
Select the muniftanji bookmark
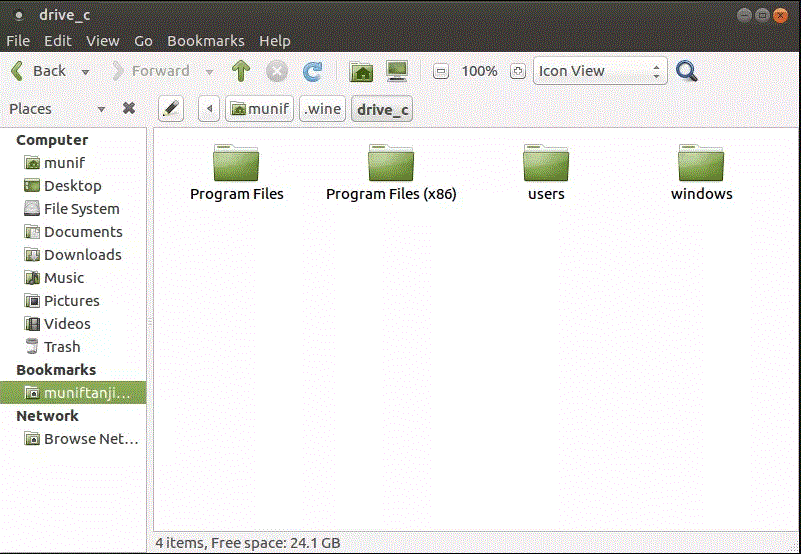click(73, 393)
